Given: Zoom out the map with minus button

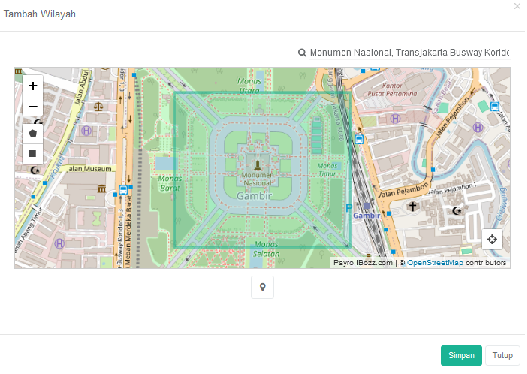Looking at the screenshot, I should pyautogui.click(x=33, y=107).
